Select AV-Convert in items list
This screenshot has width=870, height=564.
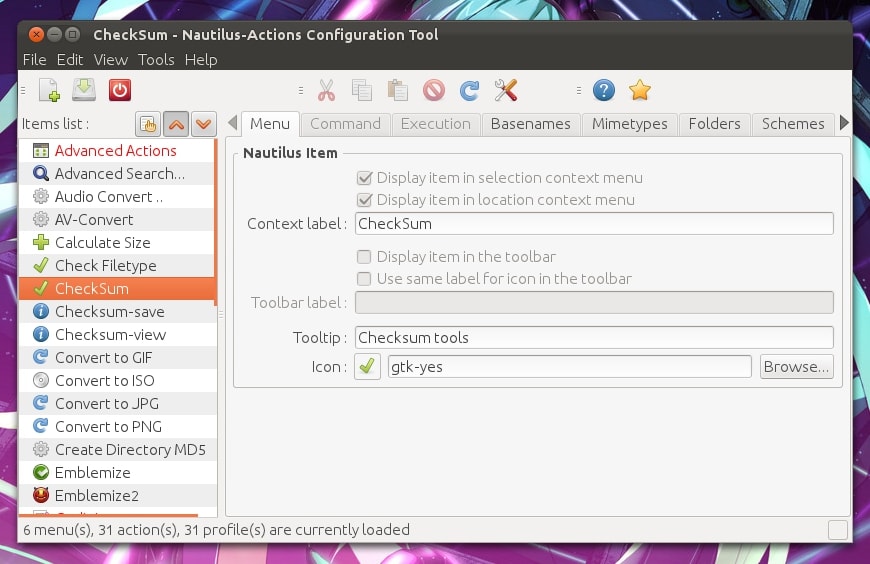tap(117, 220)
